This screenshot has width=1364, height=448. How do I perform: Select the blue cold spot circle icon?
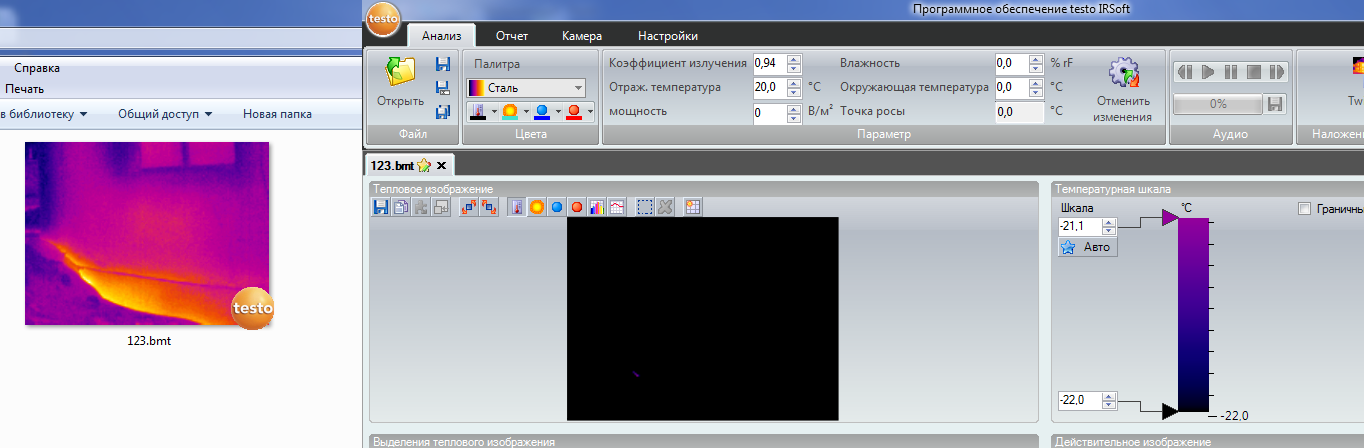557,207
